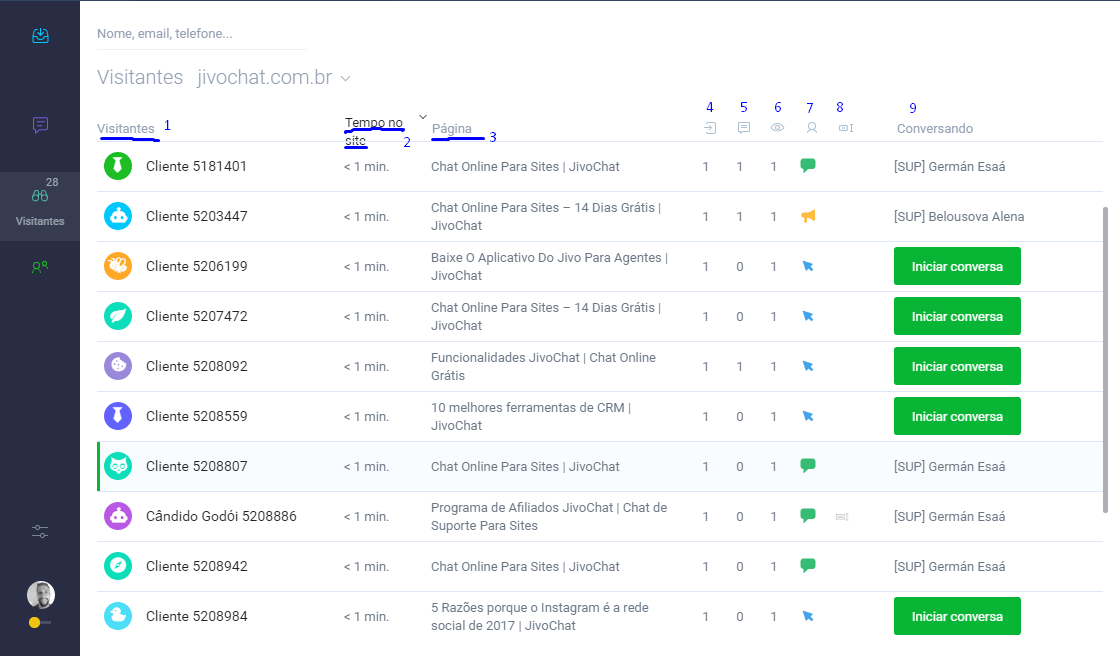Click page '5 Razões porque o Instagram'

[539, 617]
